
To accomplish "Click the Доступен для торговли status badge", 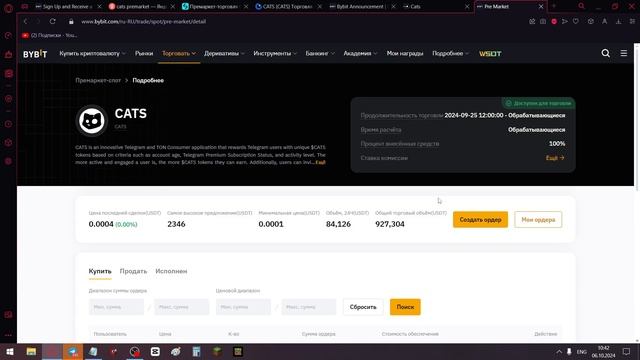I will pos(538,103).
